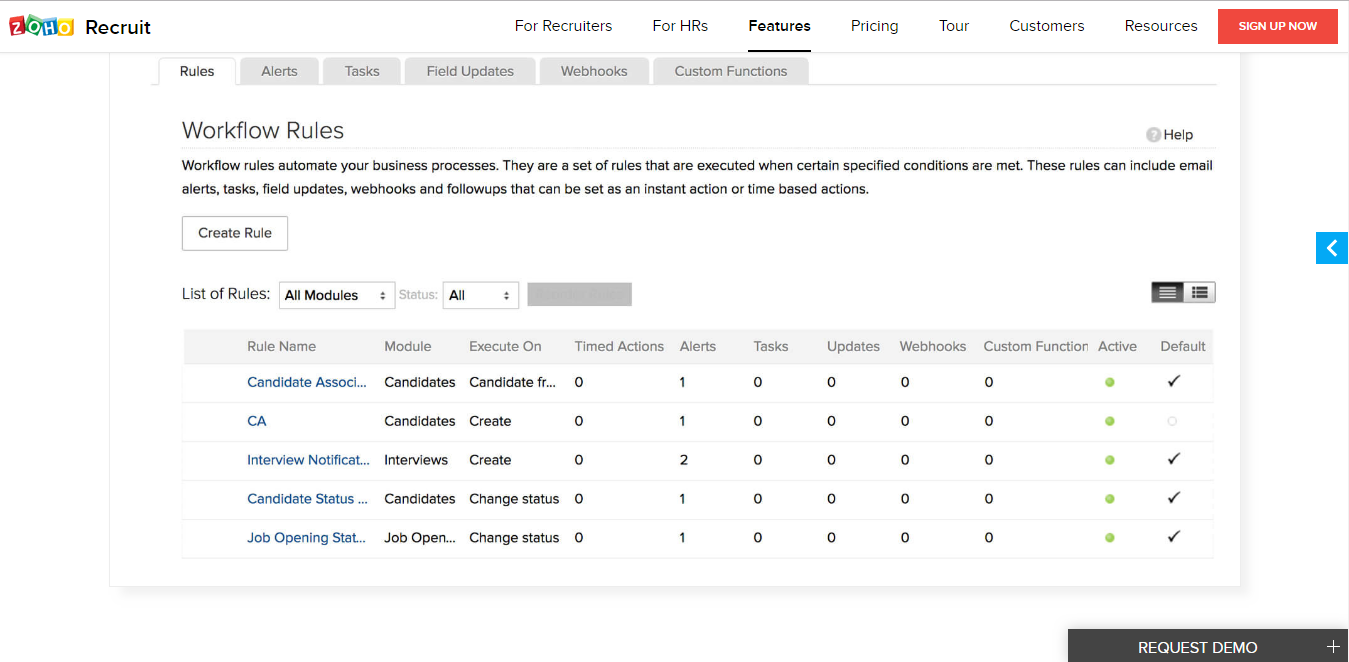Click green active dot for CA rule
Viewport: 1349px width, 662px height.
(1110, 421)
